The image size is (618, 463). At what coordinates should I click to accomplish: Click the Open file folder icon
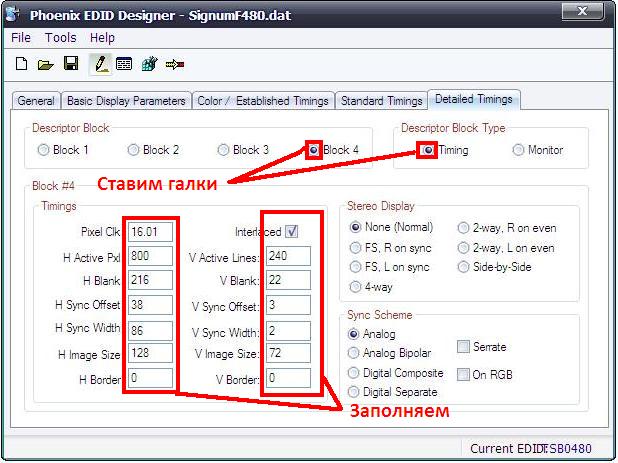[x=45, y=64]
